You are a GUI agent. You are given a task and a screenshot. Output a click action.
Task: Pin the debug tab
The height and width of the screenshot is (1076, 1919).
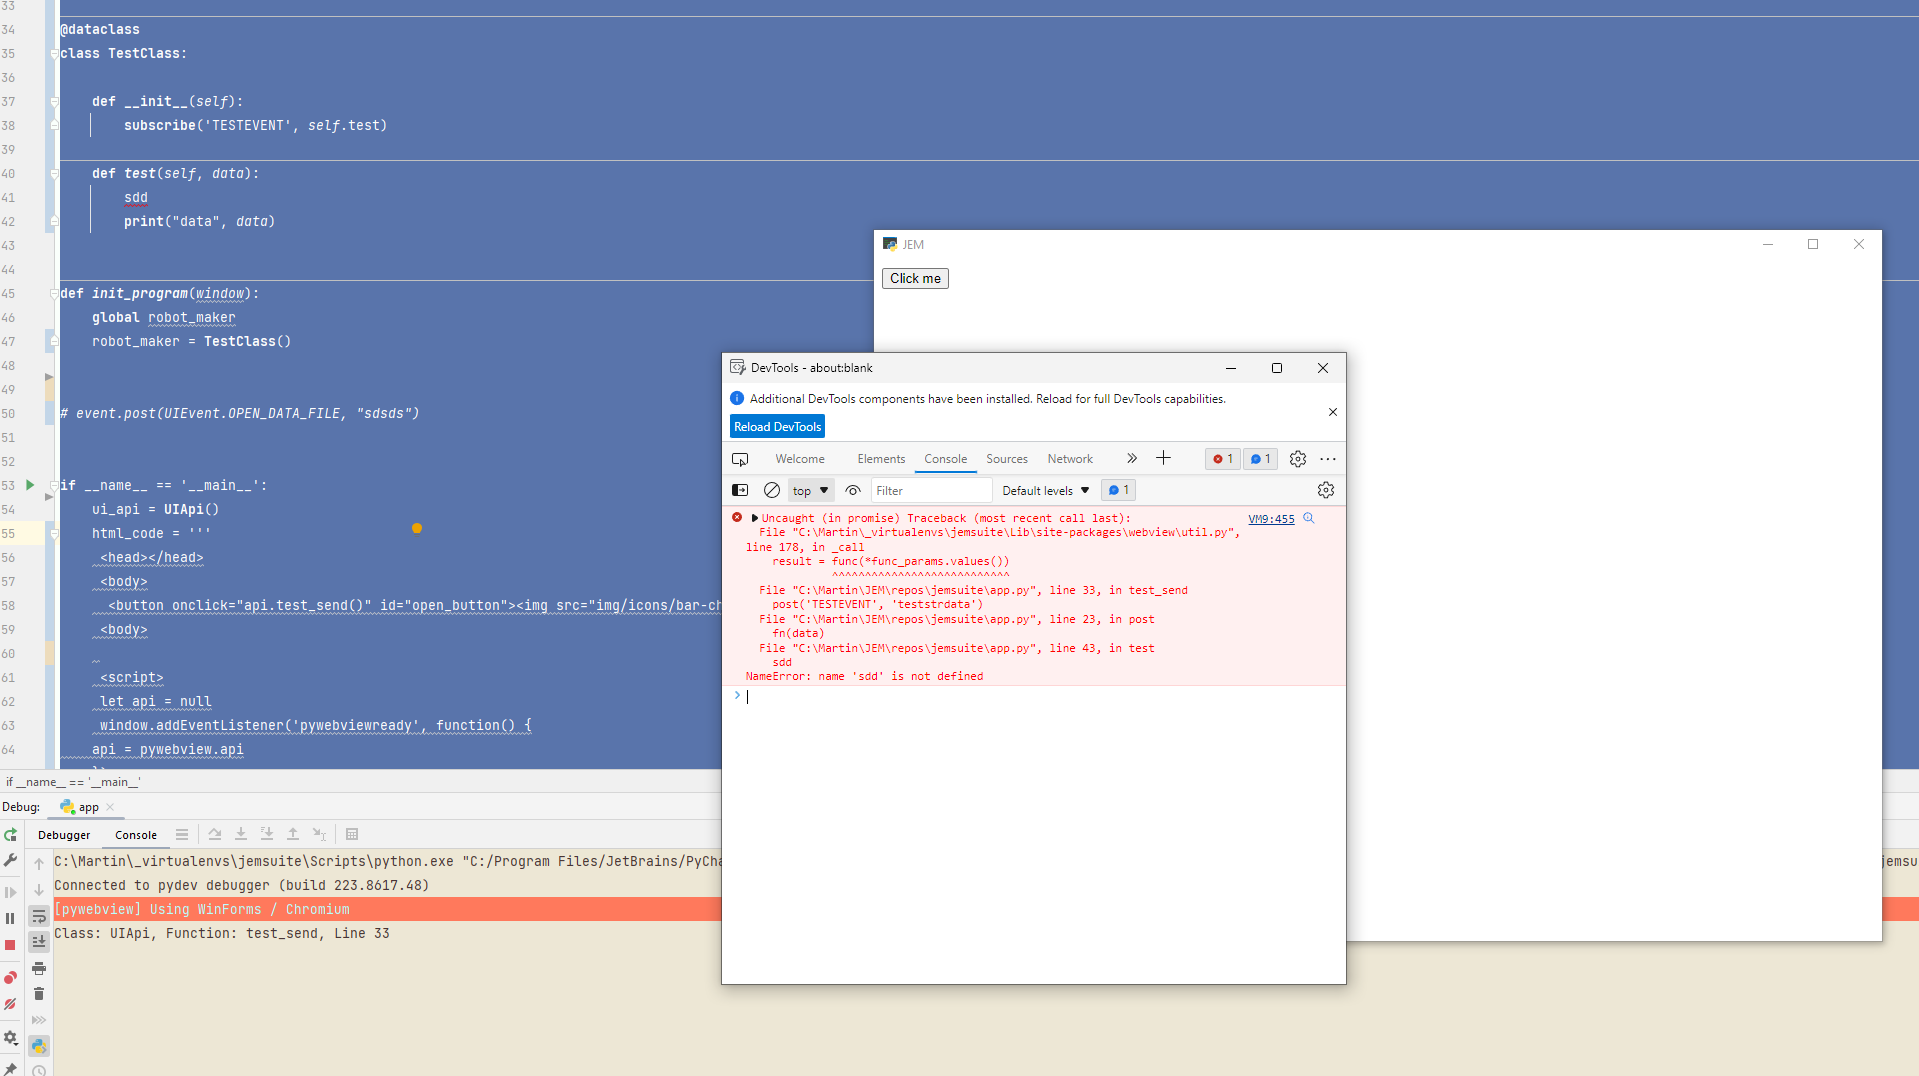11,1068
